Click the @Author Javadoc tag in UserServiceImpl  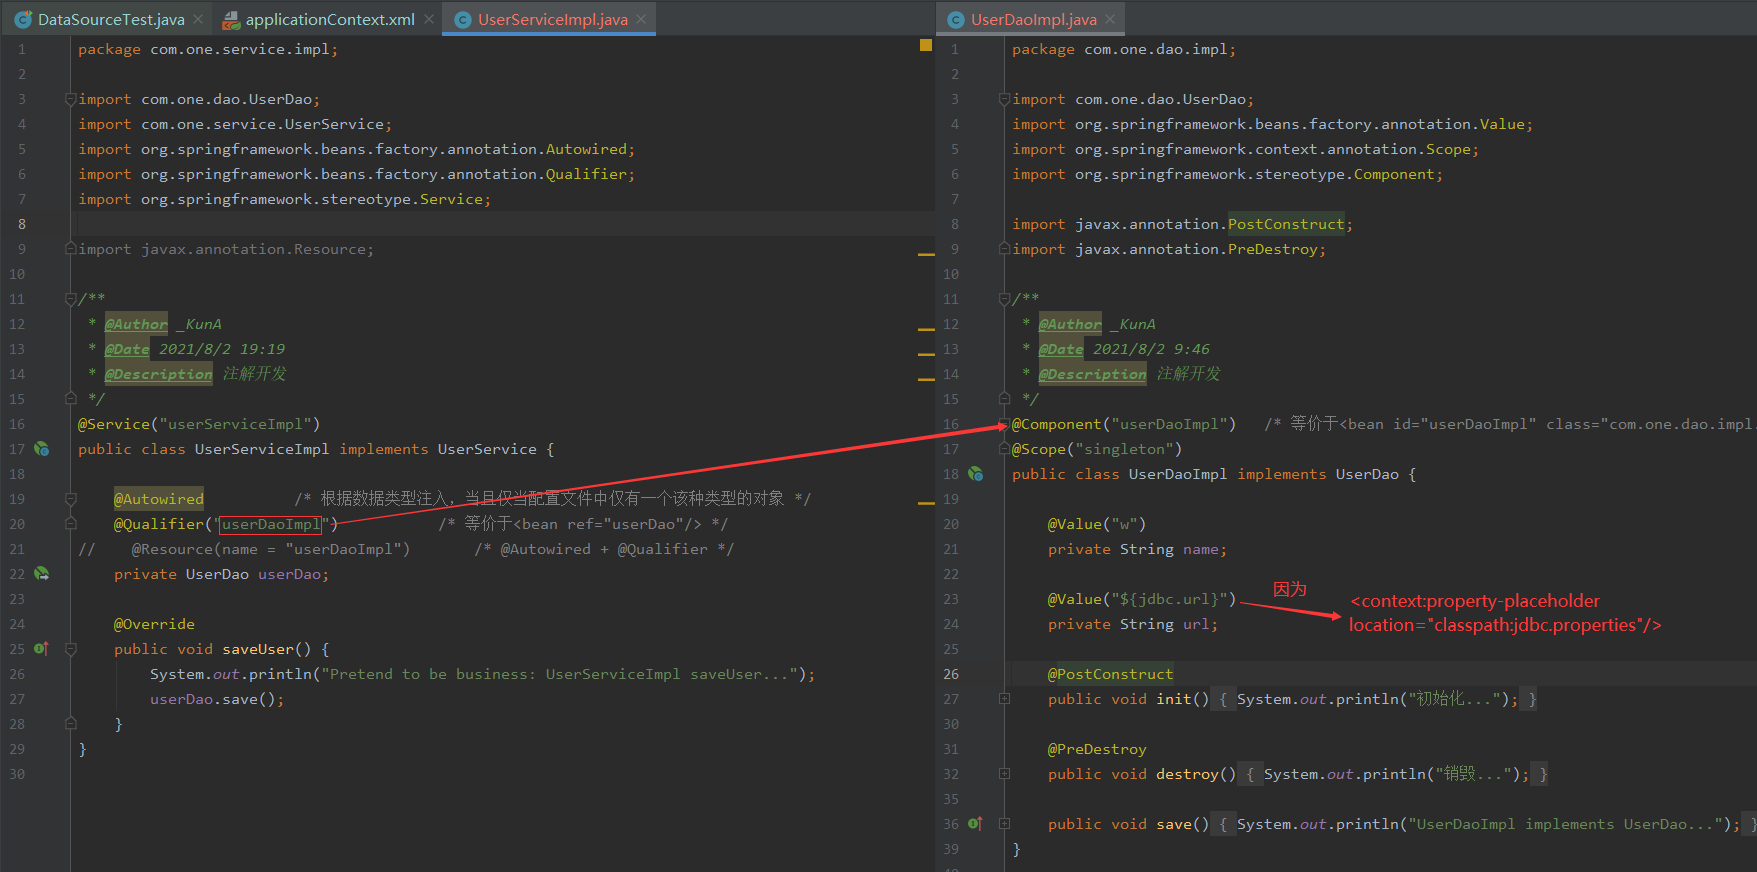click(x=136, y=324)
